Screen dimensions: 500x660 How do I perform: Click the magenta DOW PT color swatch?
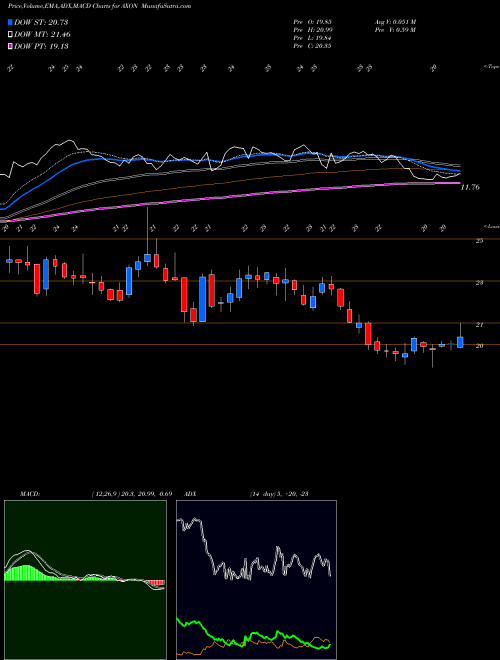(10, 46)
